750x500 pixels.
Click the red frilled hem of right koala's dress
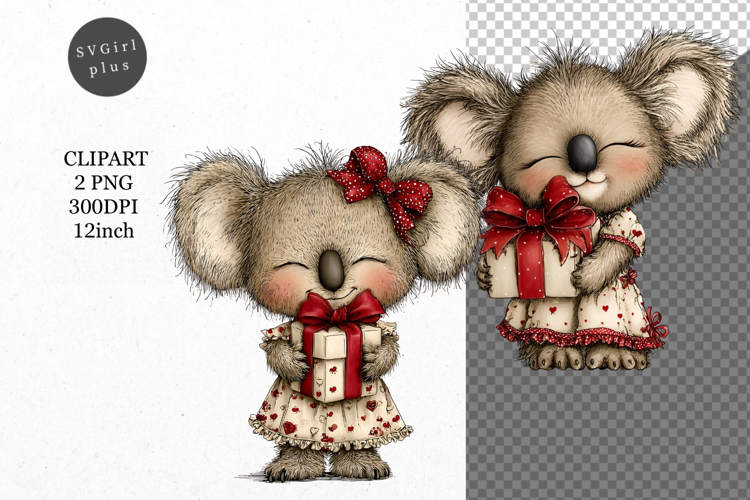pos(580,338)
